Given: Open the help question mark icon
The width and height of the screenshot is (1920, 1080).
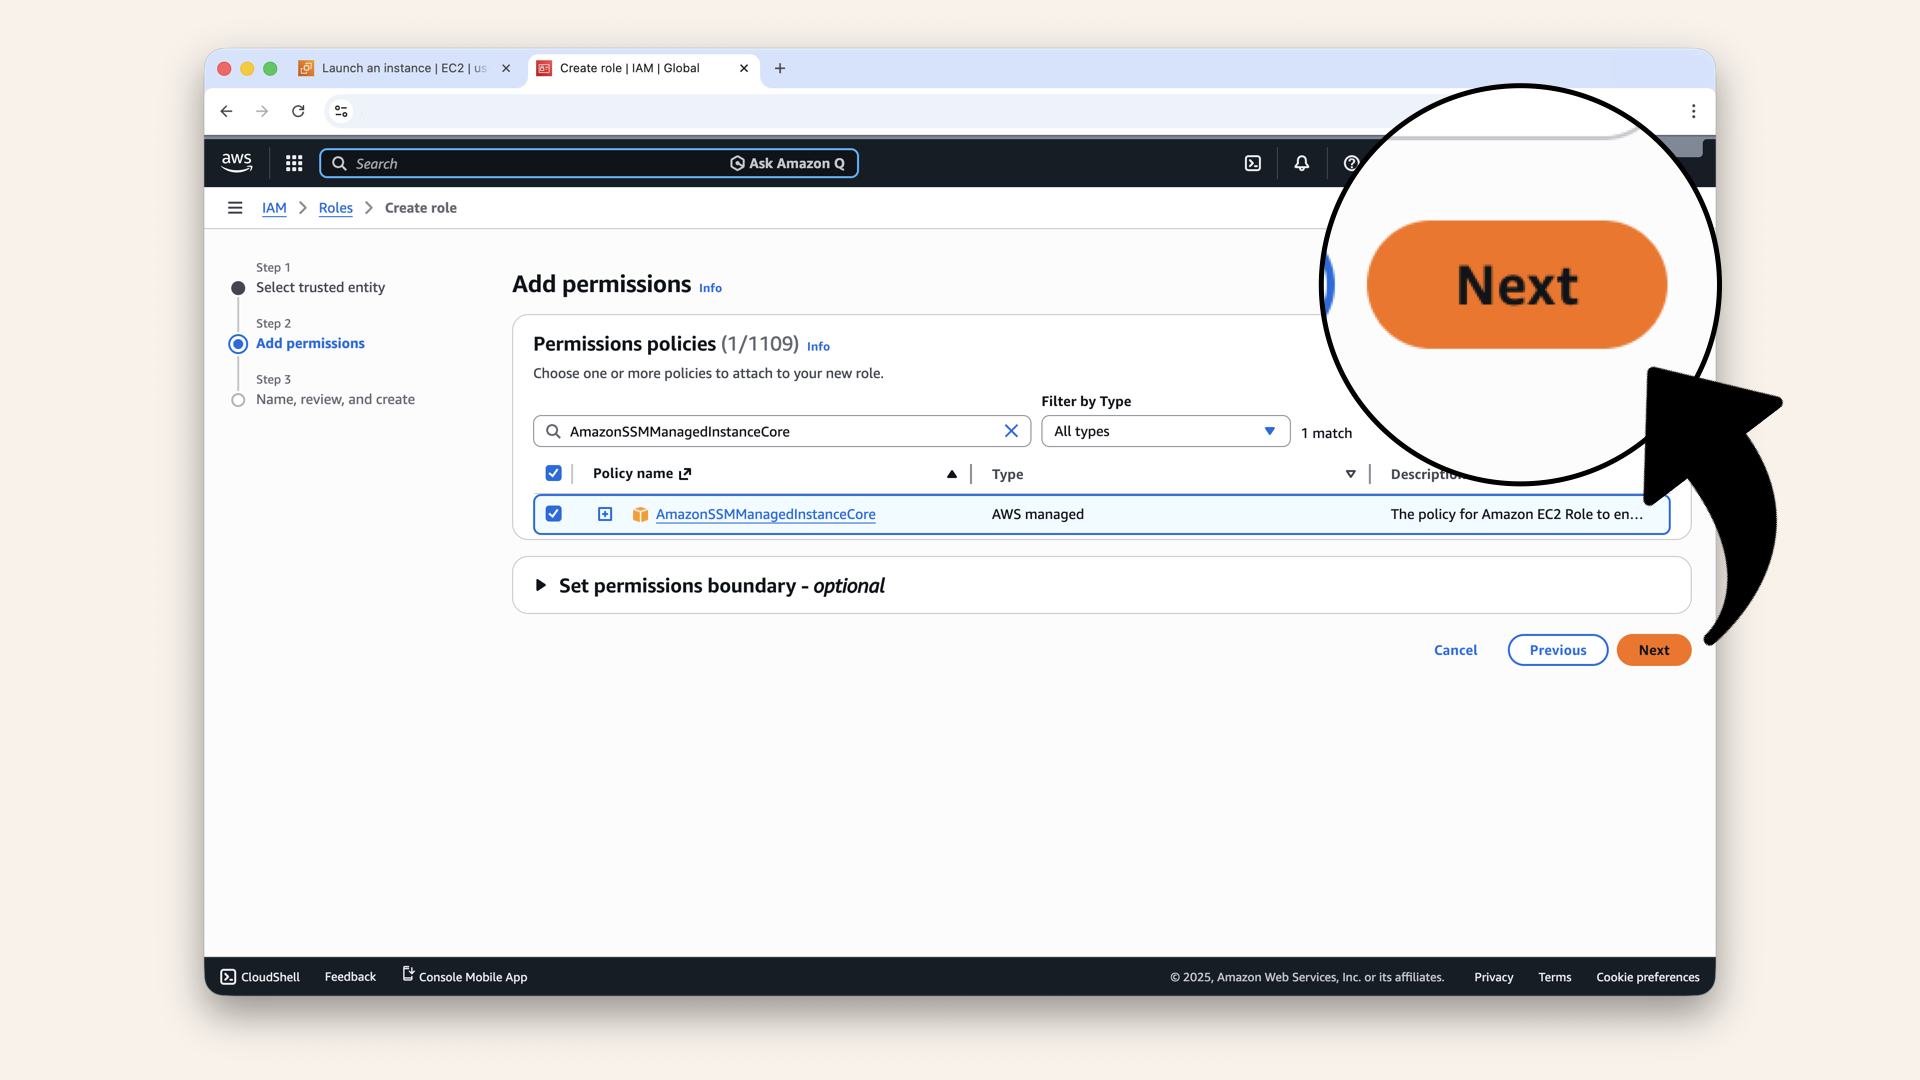Looking at the screenshot, I should (x=1351, y=163).
